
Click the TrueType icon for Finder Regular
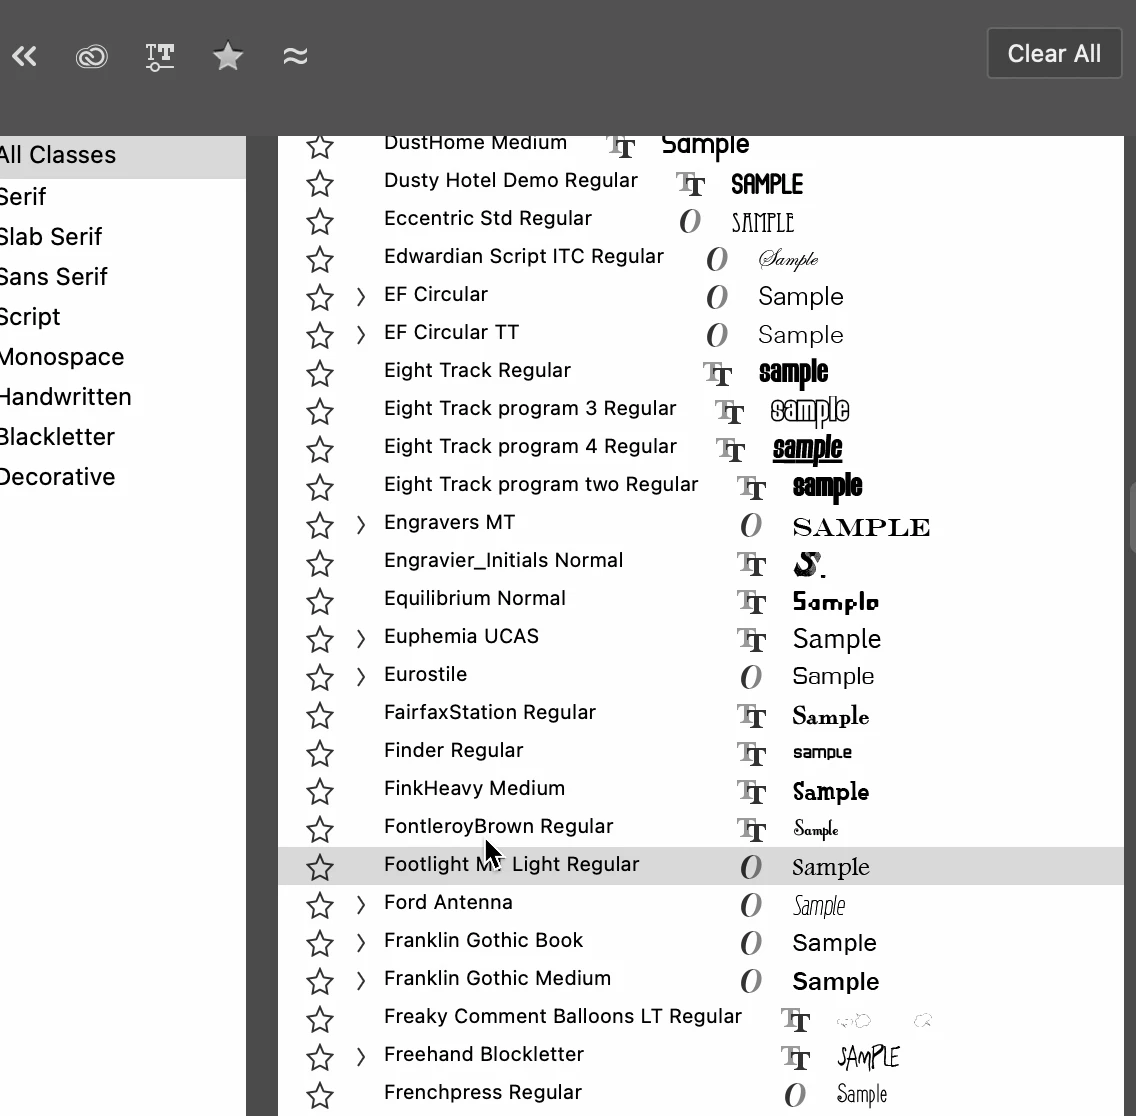tap(751, 754)
